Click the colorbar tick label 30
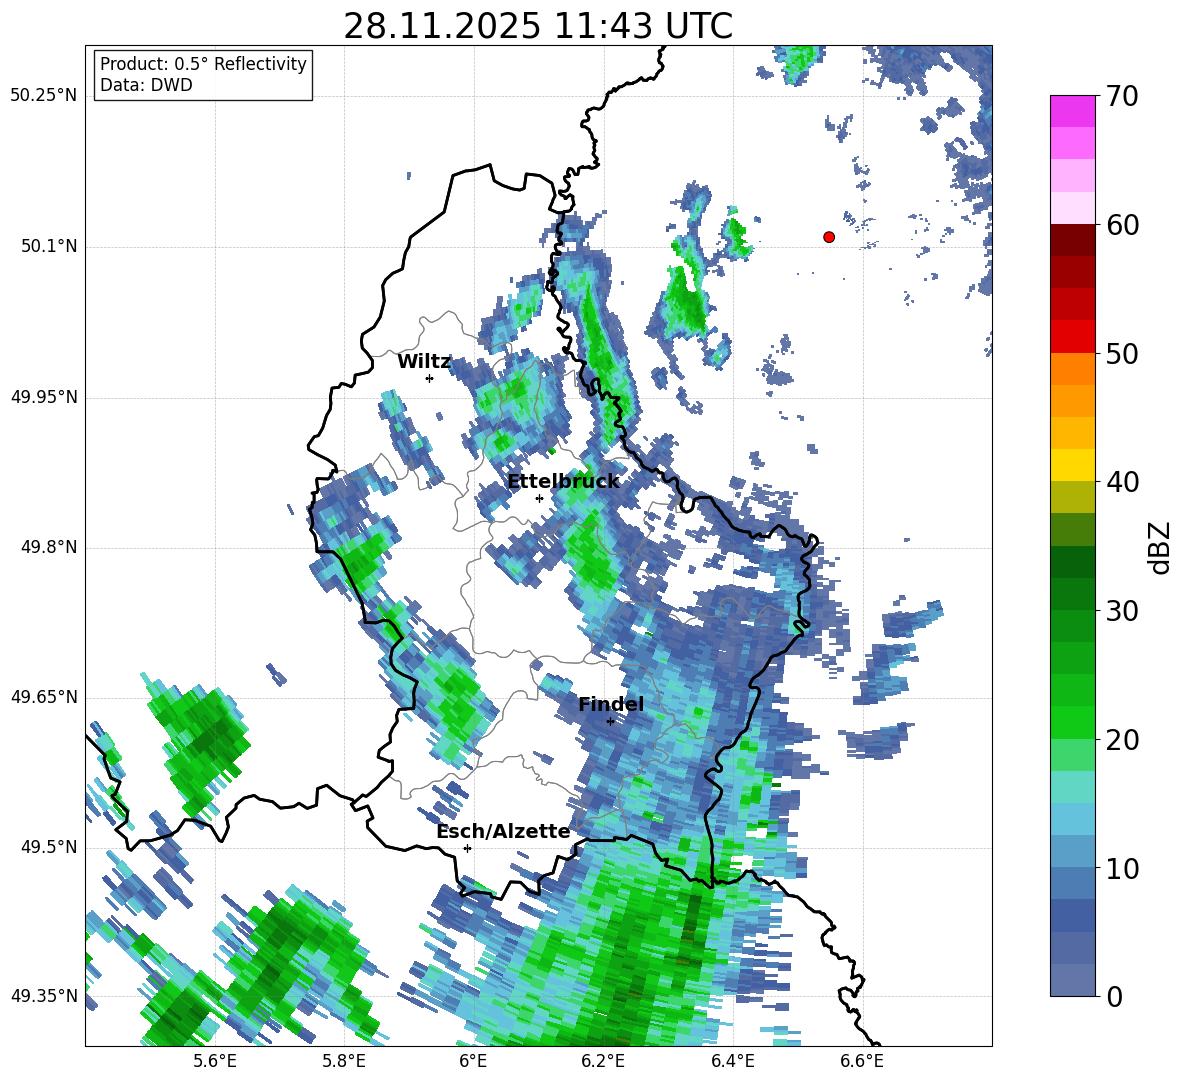Image resolution: width=1184 pixels, height=1081 pixels. pos(1123,611)
